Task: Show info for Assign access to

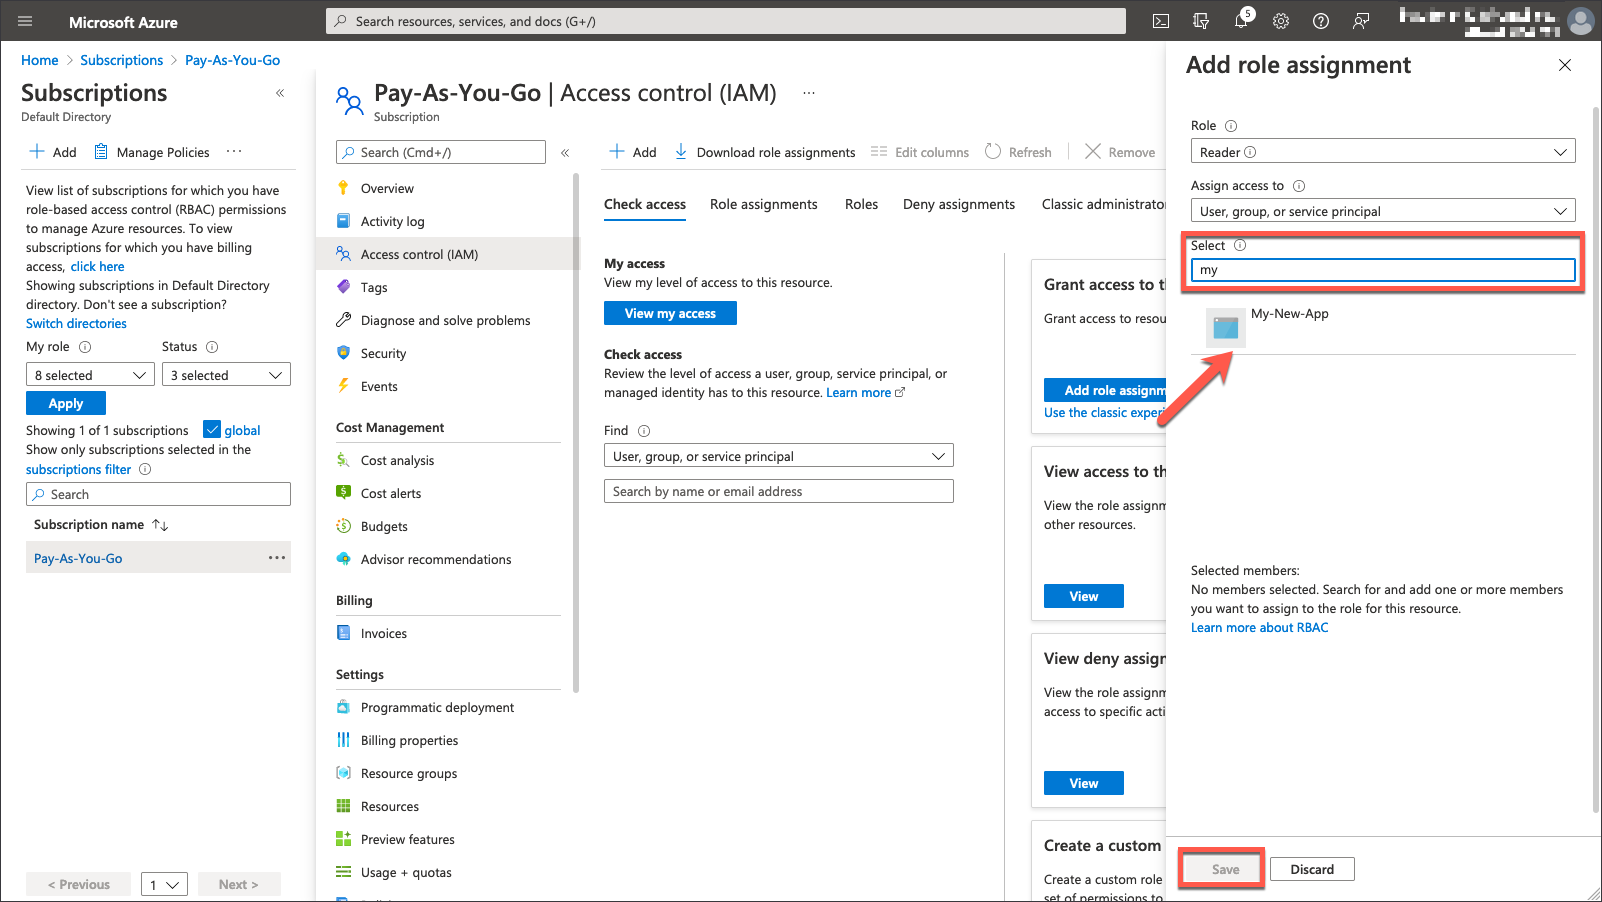Action: tap(1299, 186)
